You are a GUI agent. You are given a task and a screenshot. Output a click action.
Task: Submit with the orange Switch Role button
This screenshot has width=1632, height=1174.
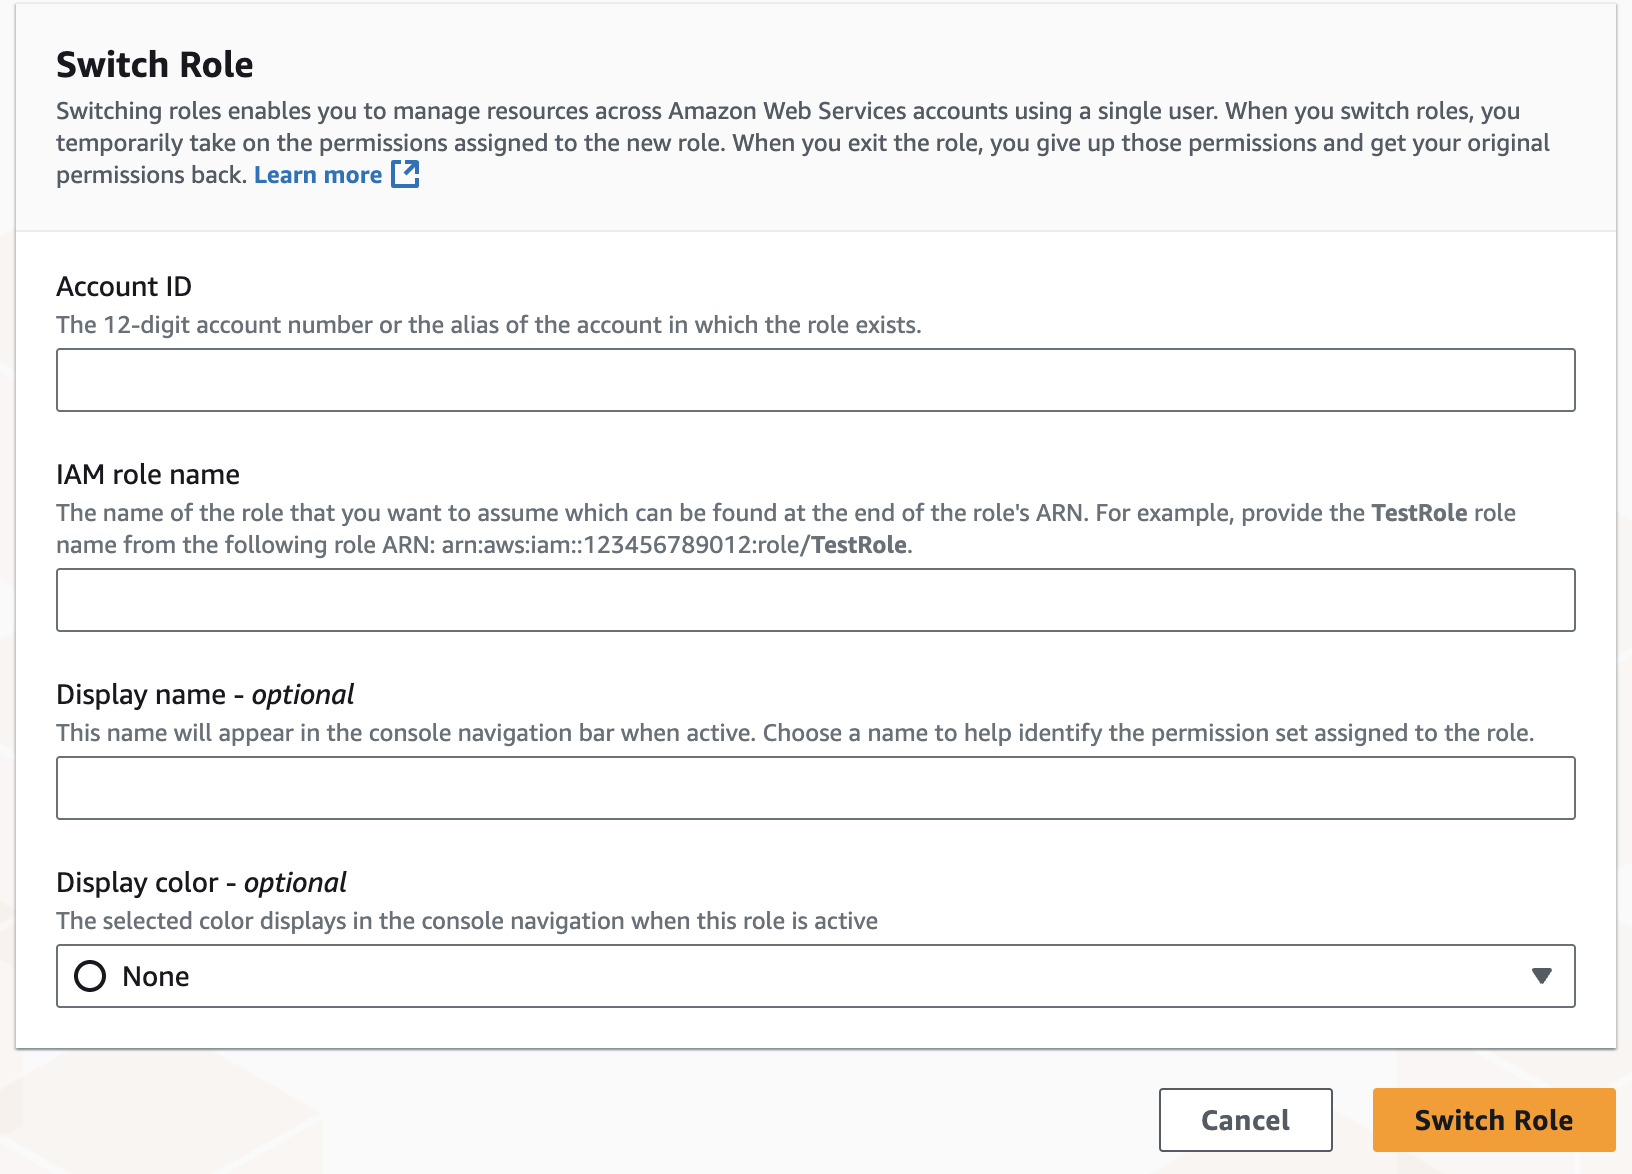pos(1494,1120)
